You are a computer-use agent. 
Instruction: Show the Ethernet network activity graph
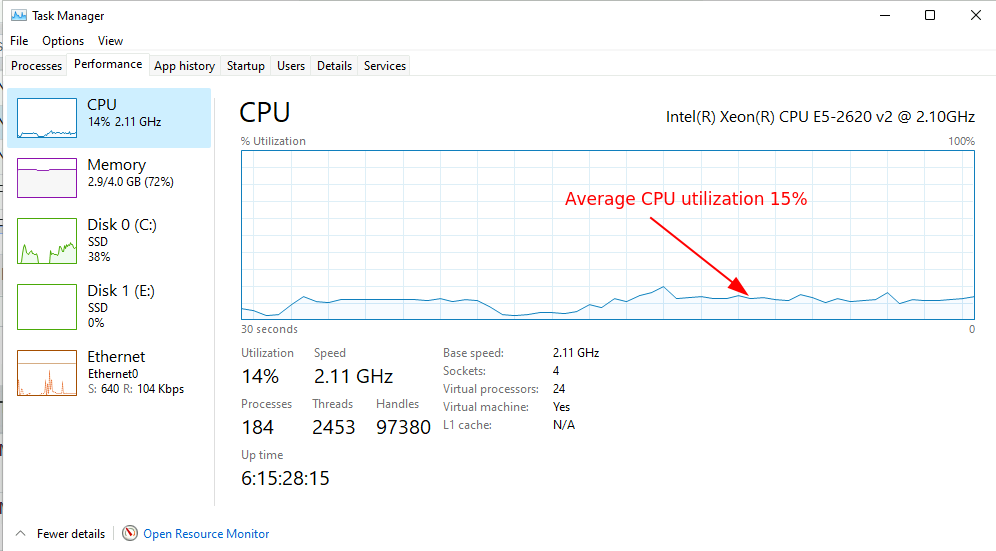[x=47, y=373]
